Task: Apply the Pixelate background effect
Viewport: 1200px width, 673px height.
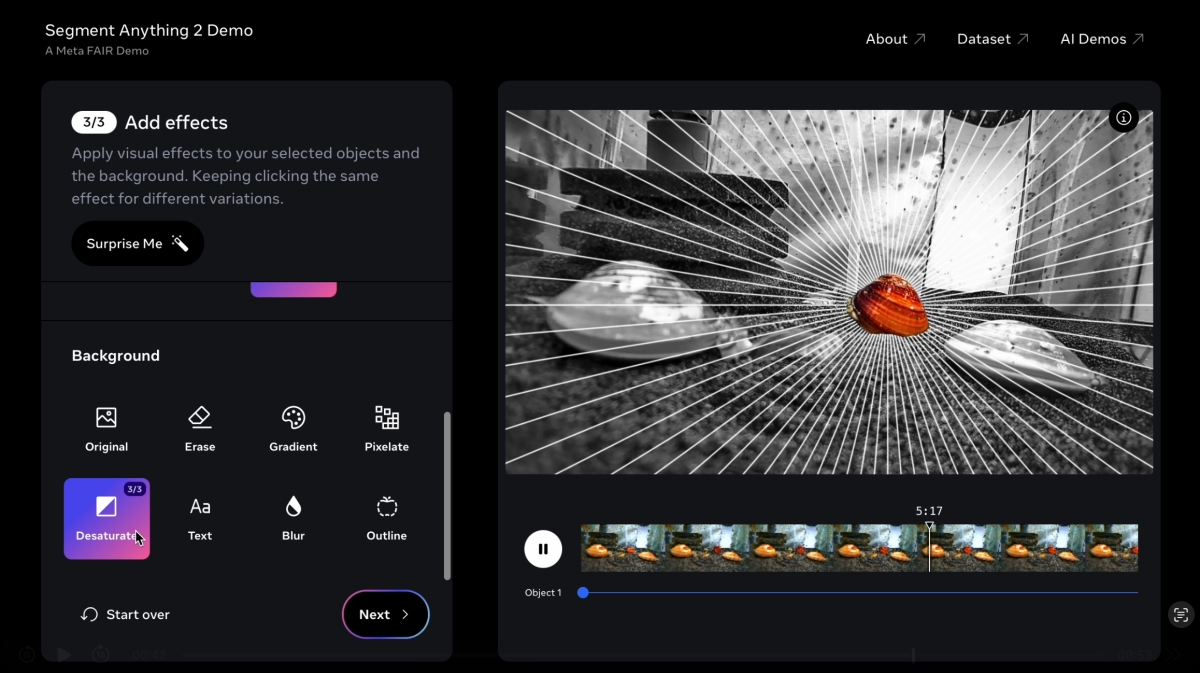Action: tap(386, 429)
